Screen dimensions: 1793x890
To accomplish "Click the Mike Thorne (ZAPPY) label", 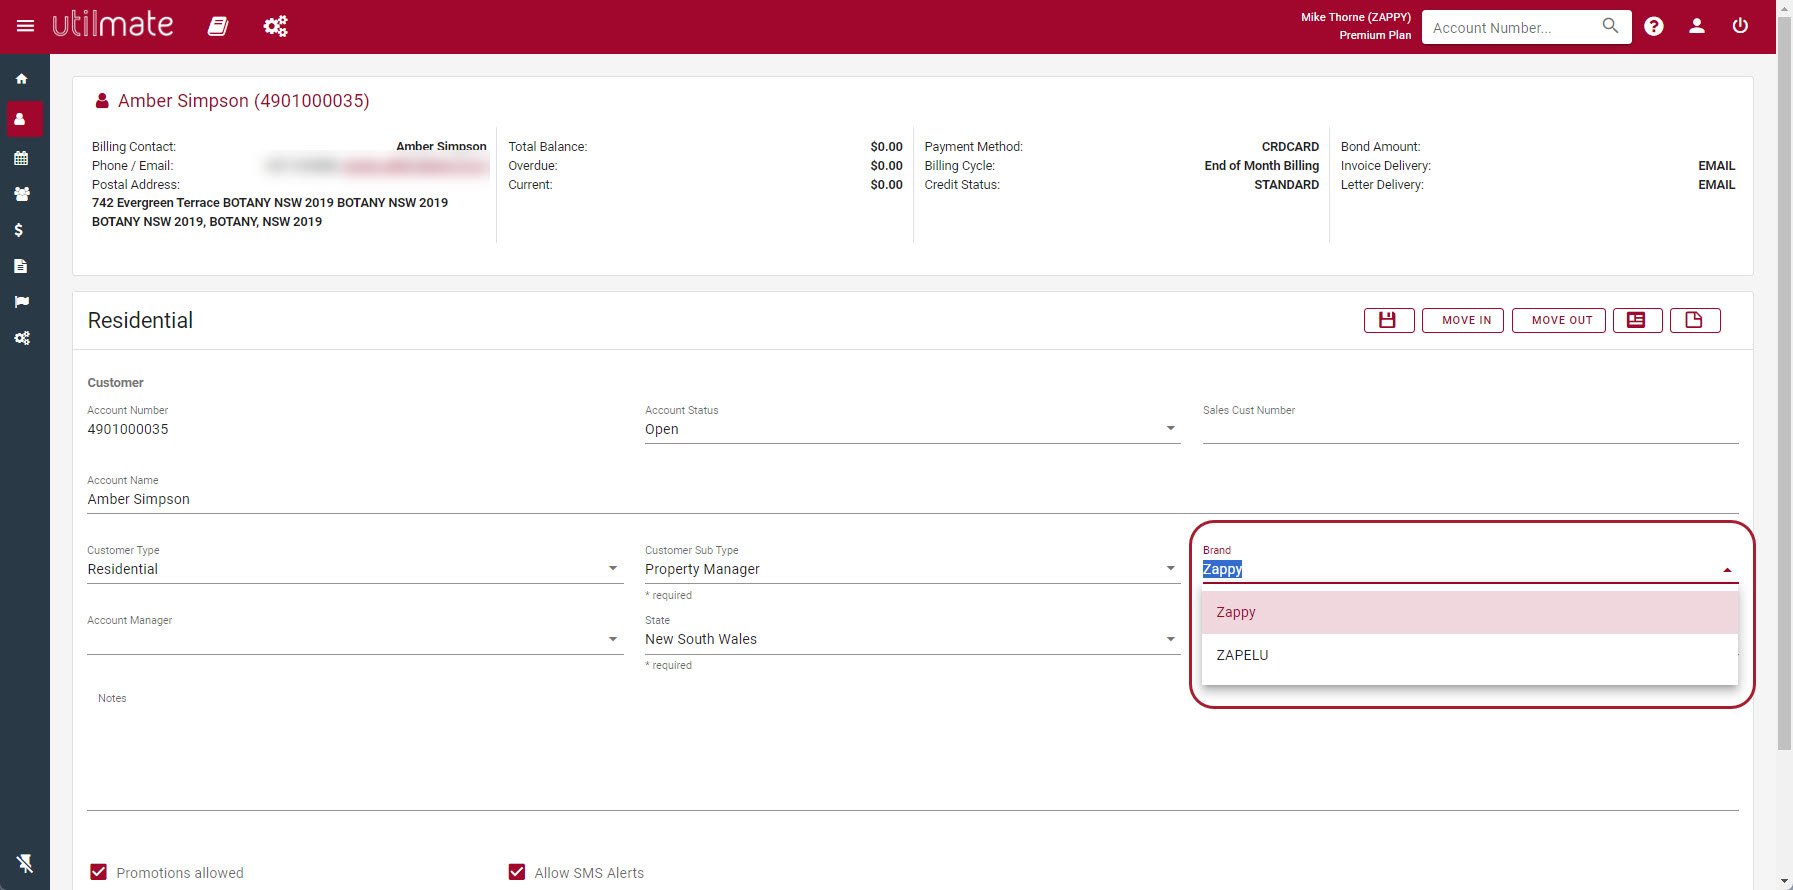I will point(1355,17).
